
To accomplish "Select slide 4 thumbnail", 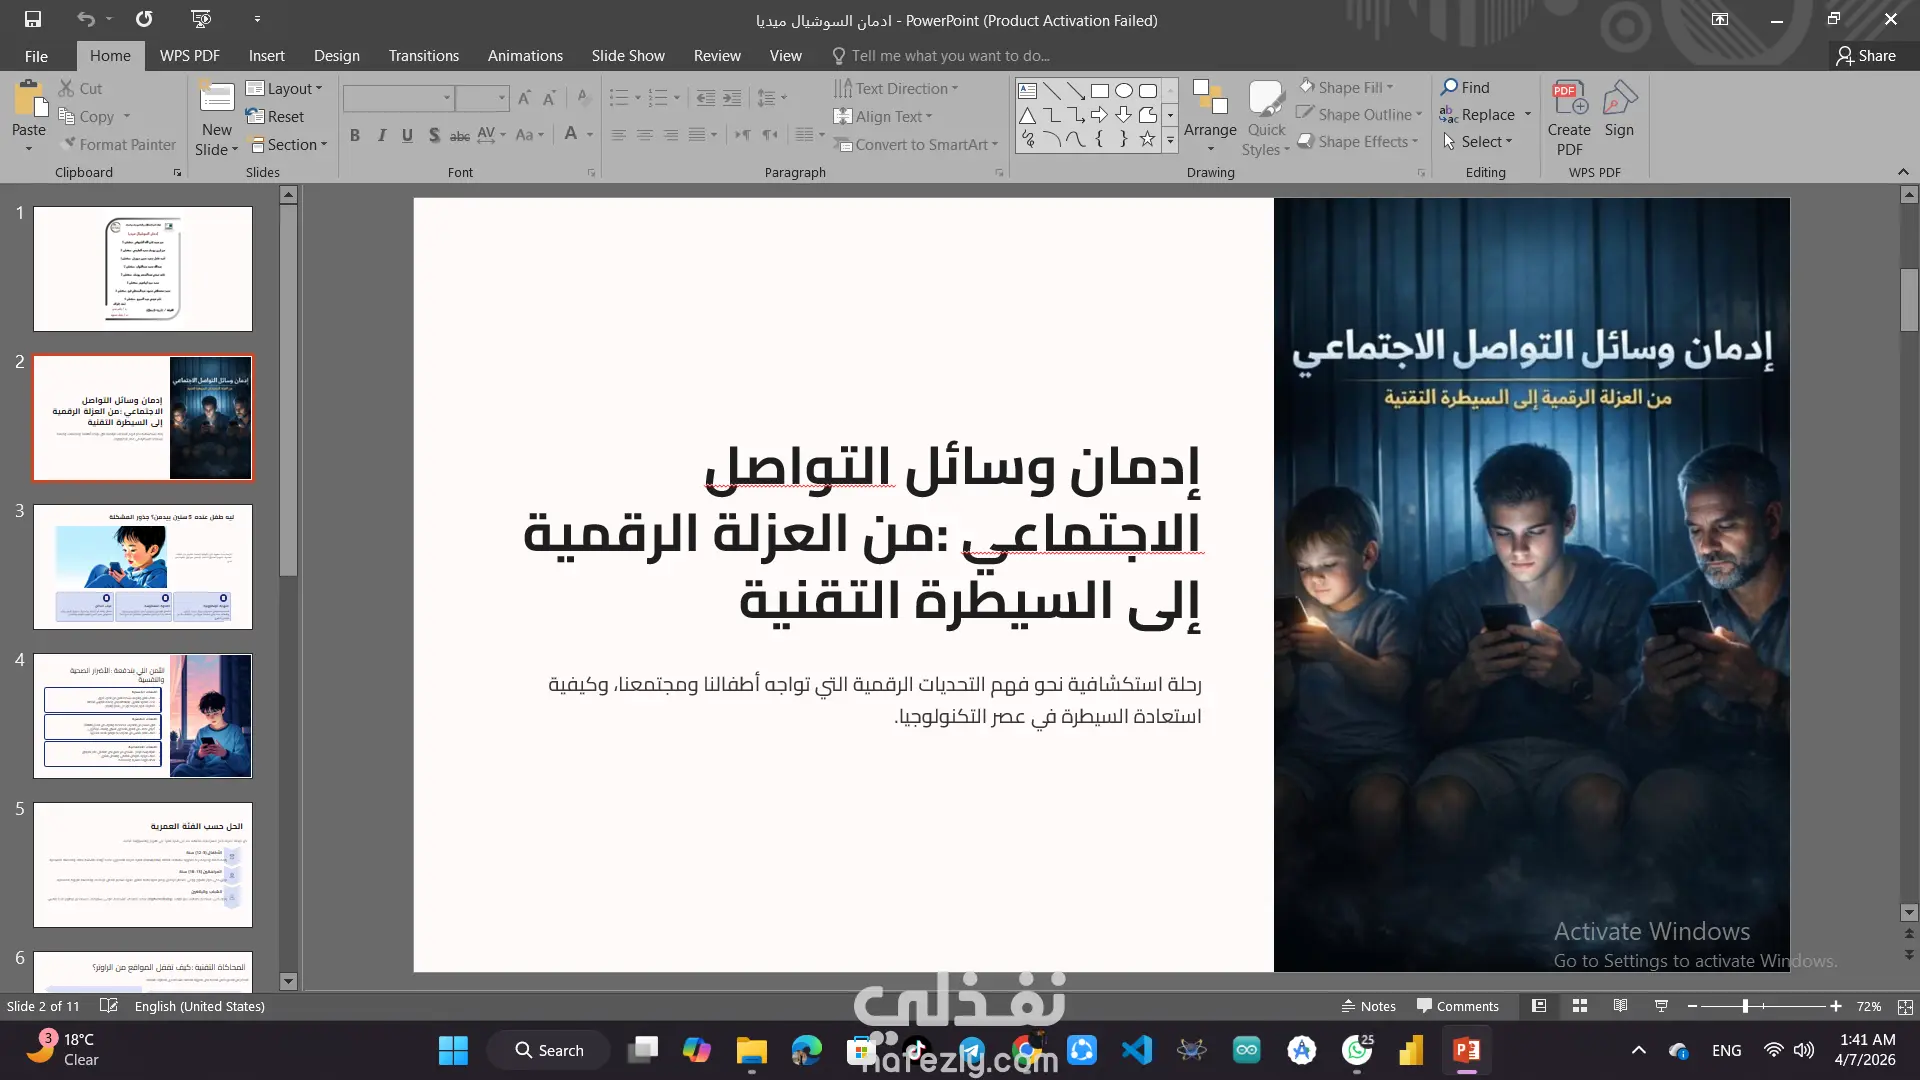I will point(143,716).
